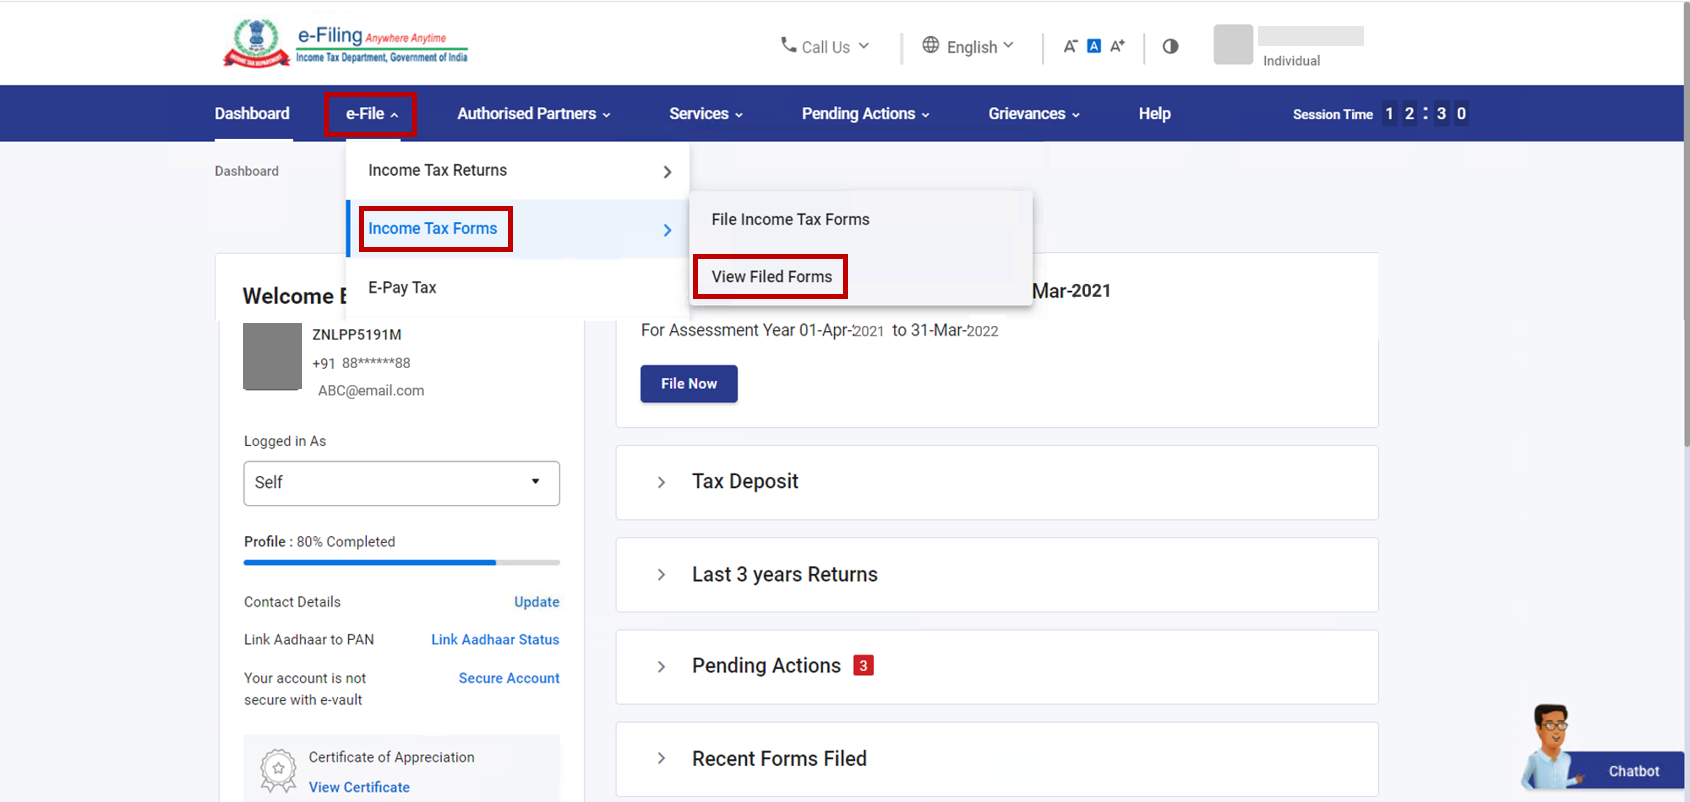This screenshot has height=802, width=1690.
Task: Expand the Pending Actions panel
Action: [x=661, y=666]
